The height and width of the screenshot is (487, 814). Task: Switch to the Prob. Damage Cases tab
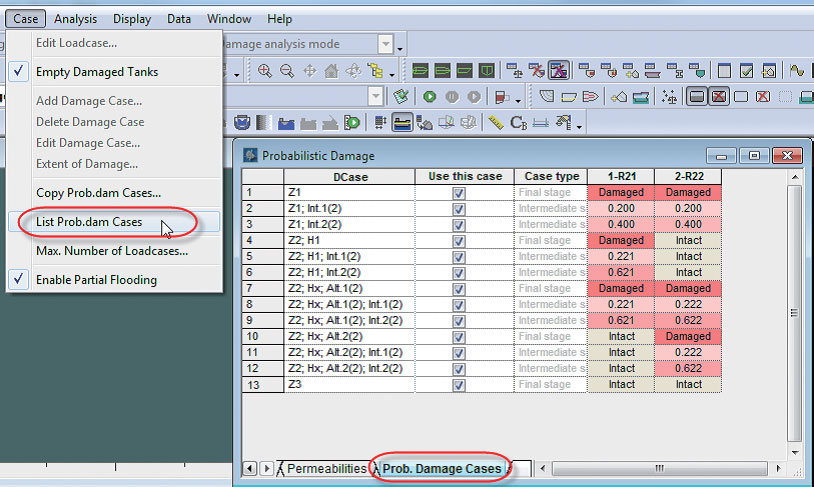442,468
